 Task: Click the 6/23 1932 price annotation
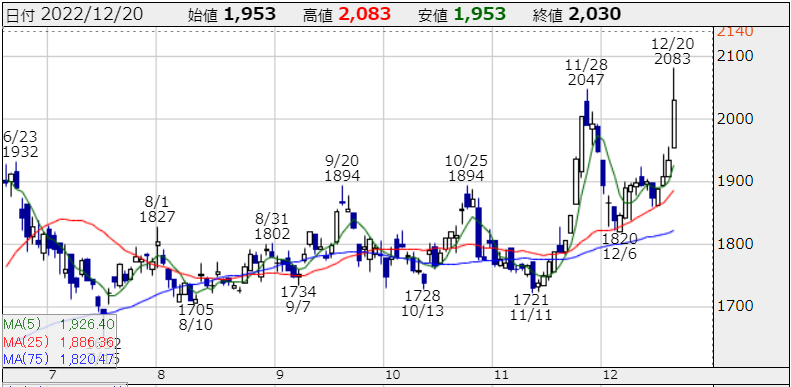click(20, 144)
